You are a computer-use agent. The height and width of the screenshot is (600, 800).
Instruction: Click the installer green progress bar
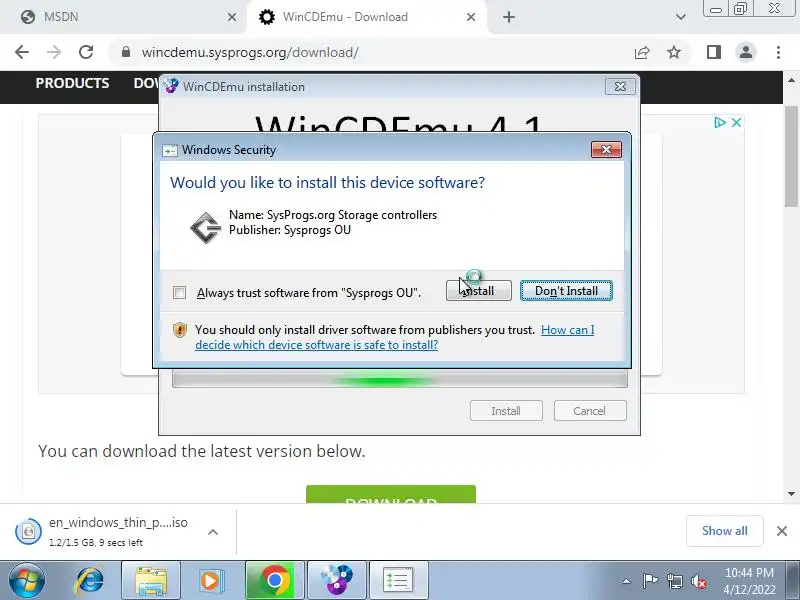click(399, 379)
